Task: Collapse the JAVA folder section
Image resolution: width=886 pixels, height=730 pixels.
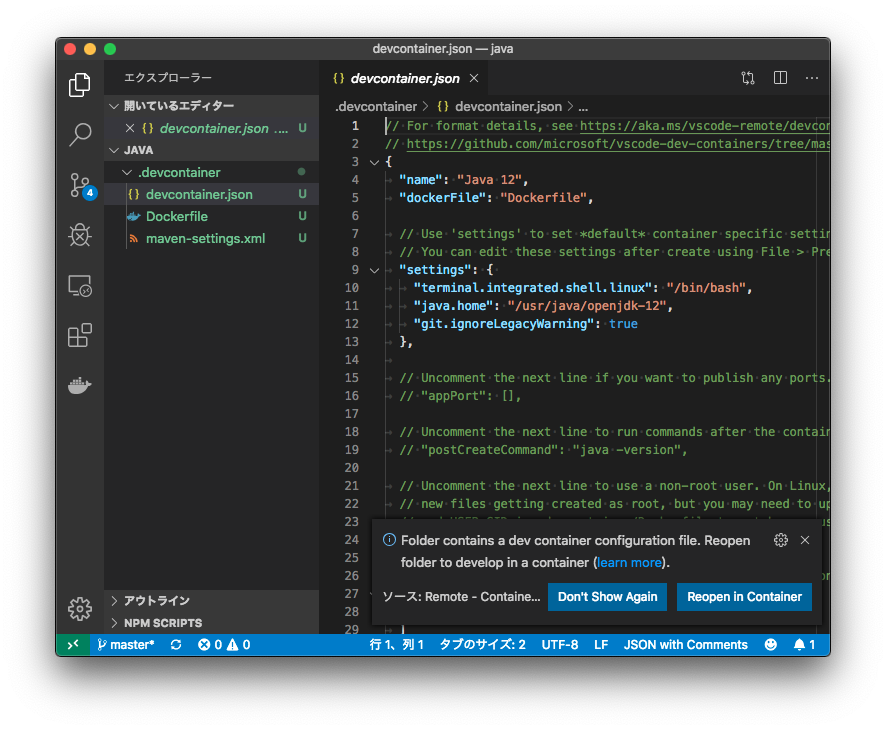Action: point(114,150)
